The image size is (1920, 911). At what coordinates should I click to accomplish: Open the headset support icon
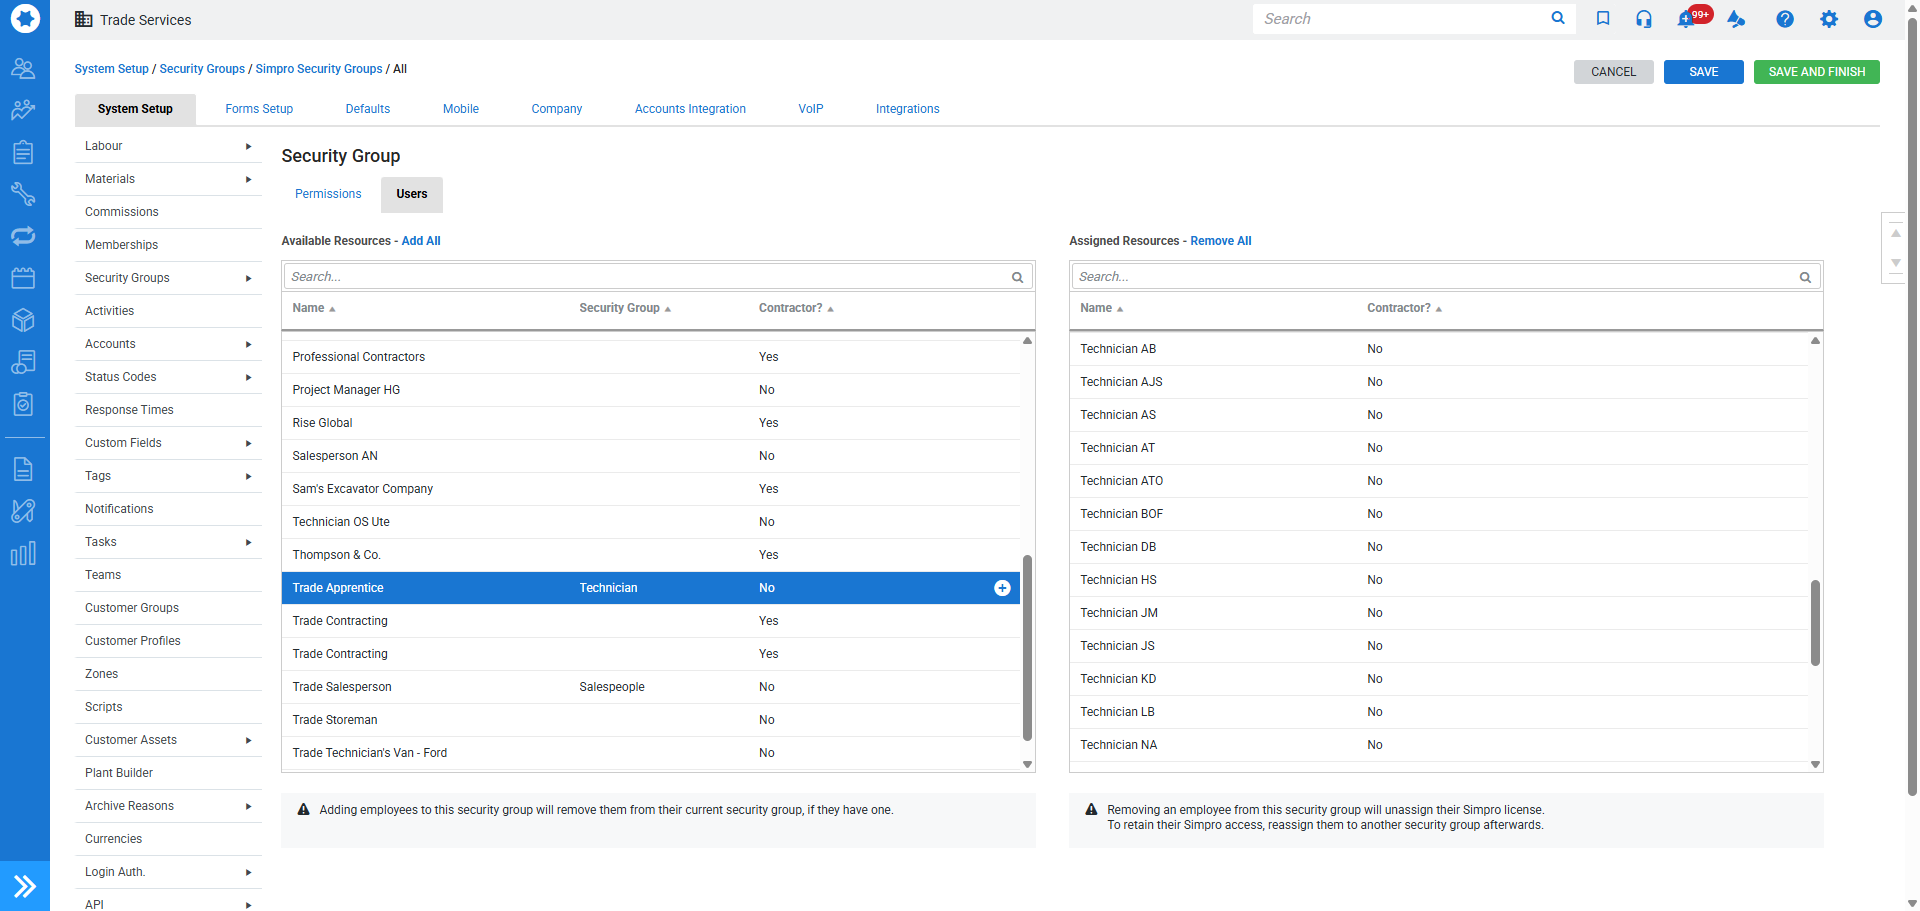(1643, 19)
